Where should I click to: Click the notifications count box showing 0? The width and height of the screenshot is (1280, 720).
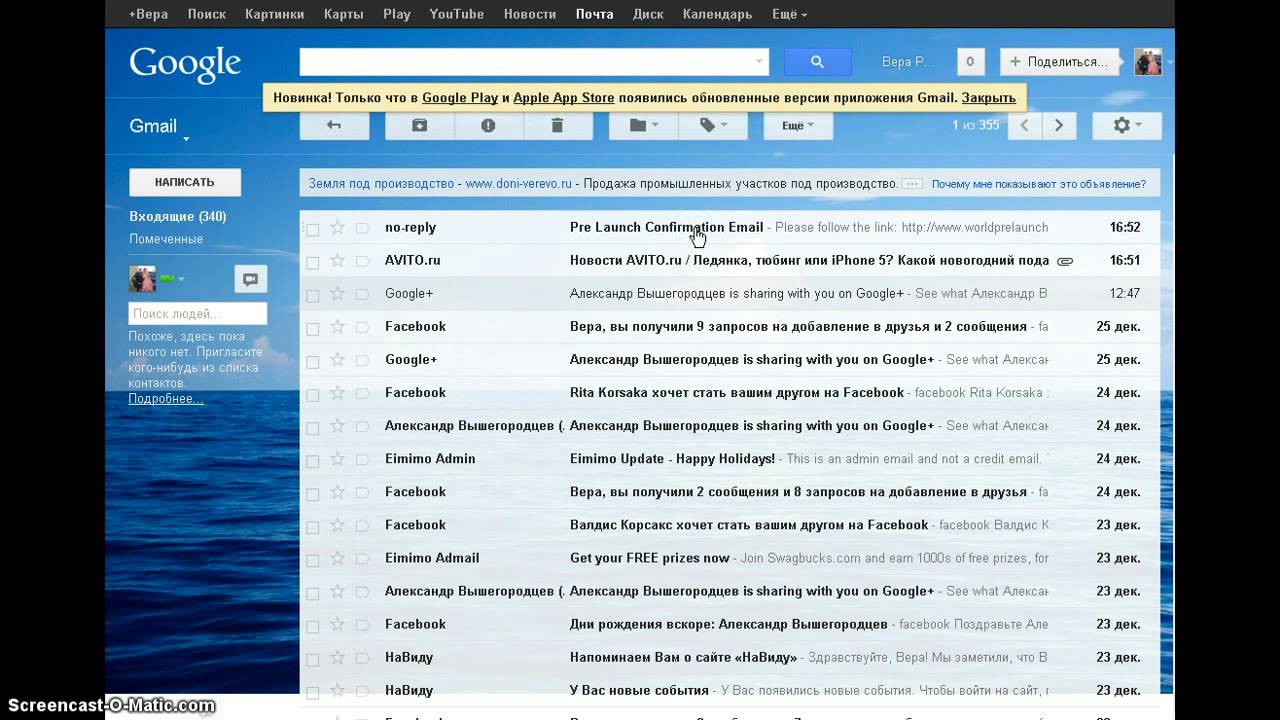point(969,62)
